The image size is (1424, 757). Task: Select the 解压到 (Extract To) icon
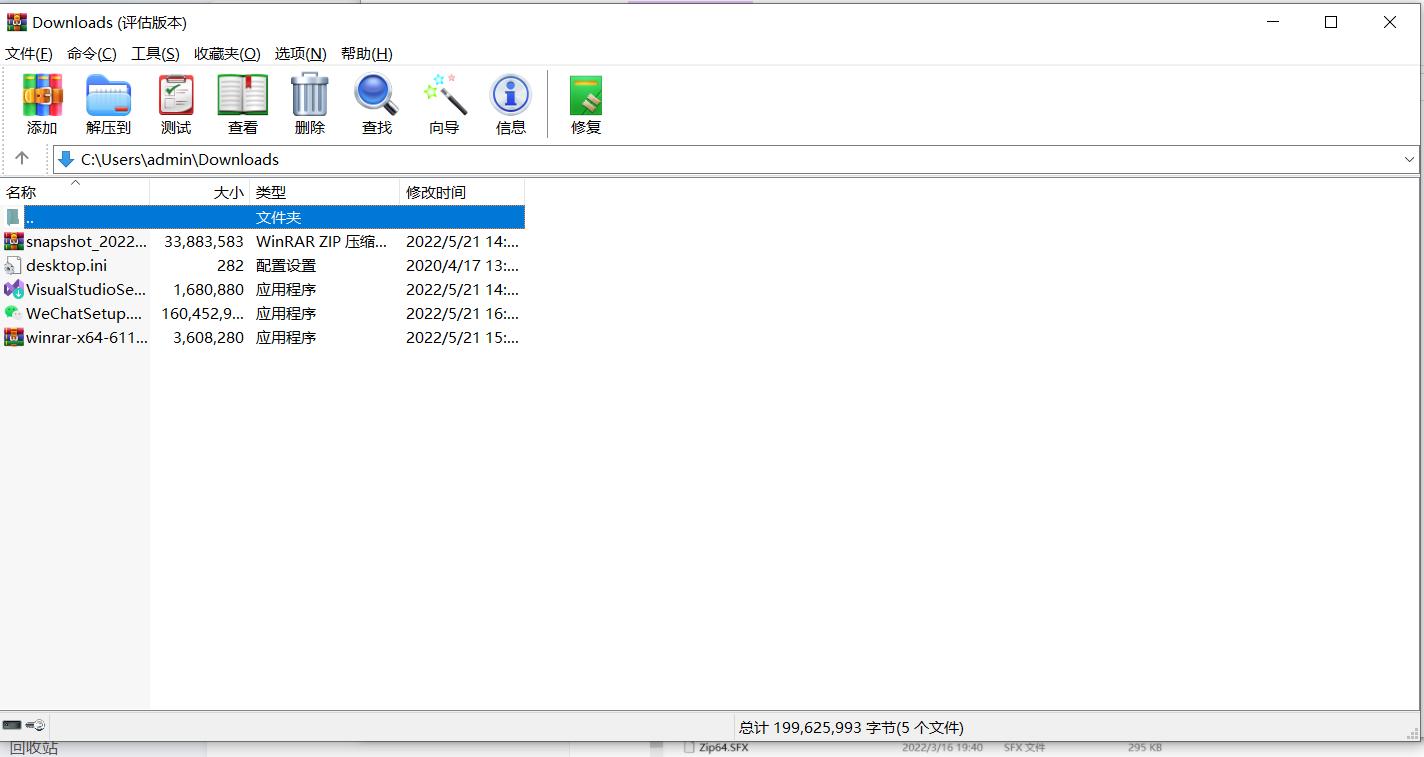pos(108,103)
